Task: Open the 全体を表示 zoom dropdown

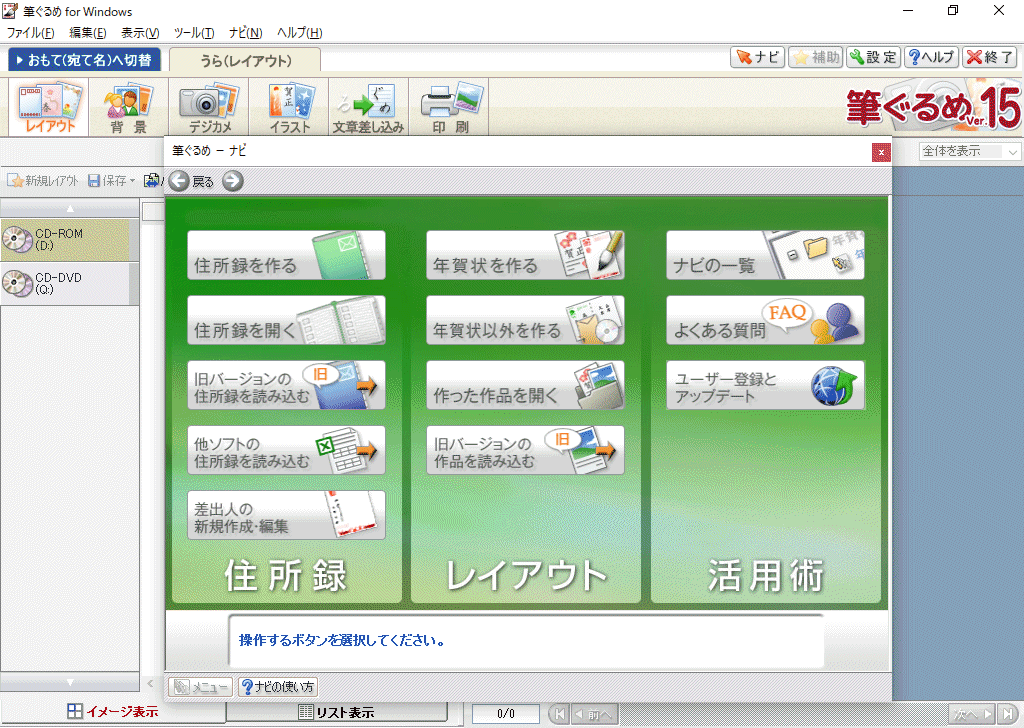Action: [969, 151]
